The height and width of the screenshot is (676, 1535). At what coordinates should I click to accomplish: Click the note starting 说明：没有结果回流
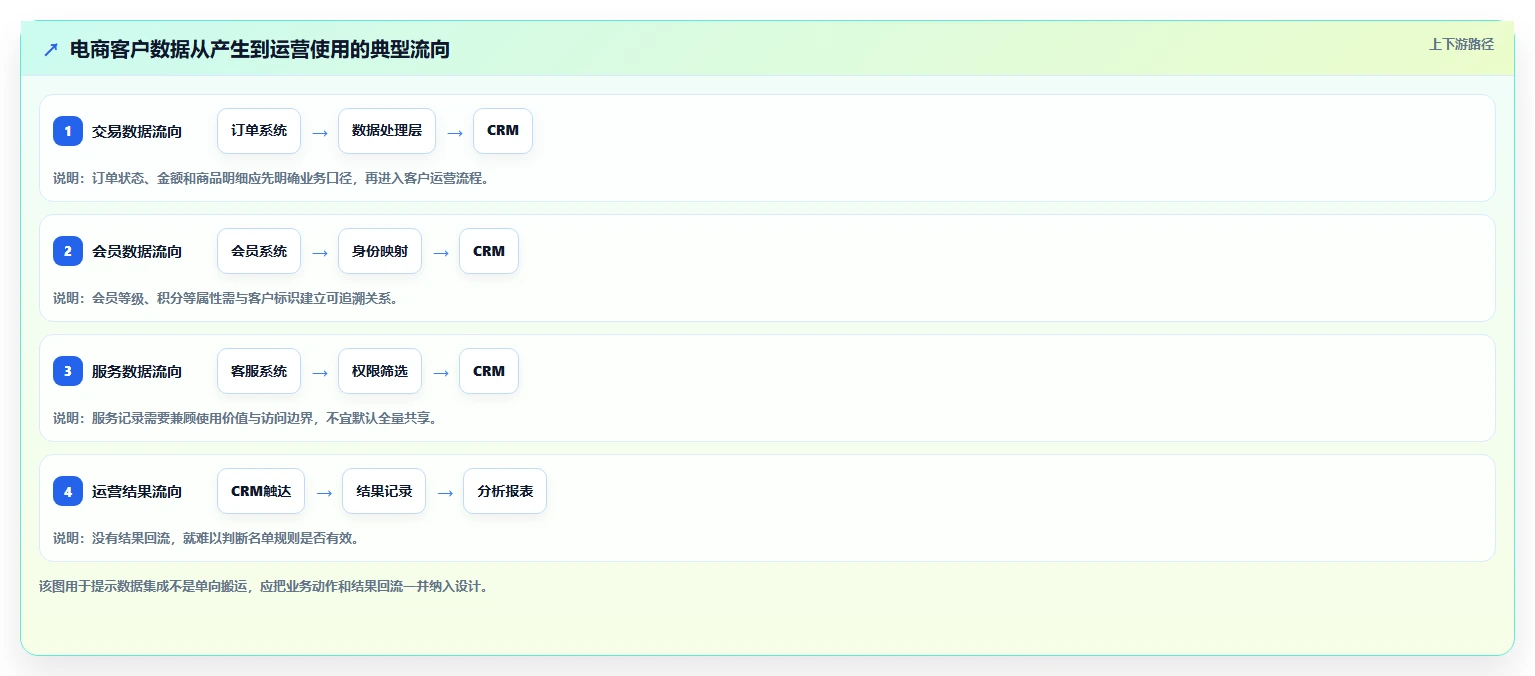click(x=206, y=538)
